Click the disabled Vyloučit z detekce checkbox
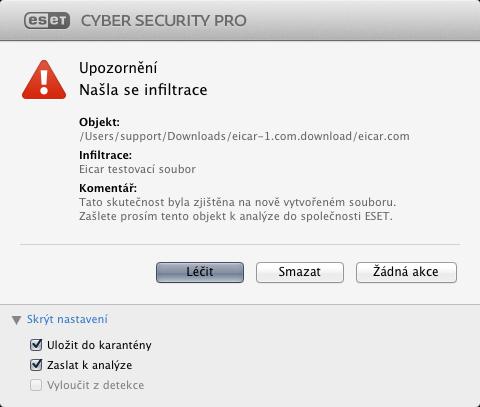The width and height of the screenshot is (480, 407). [36, 385]
